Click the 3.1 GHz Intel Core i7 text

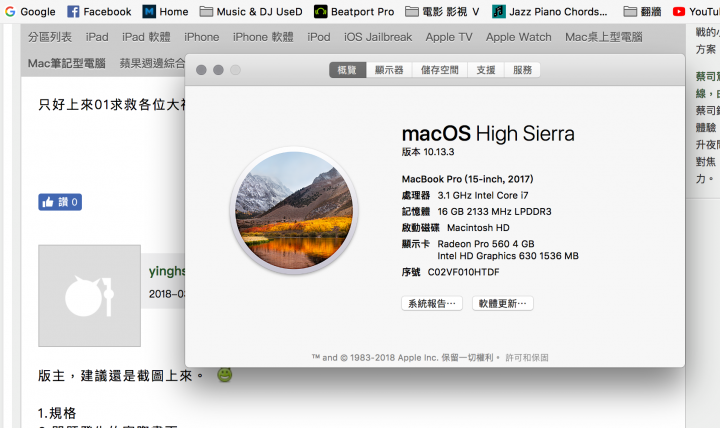pos(483,196)
